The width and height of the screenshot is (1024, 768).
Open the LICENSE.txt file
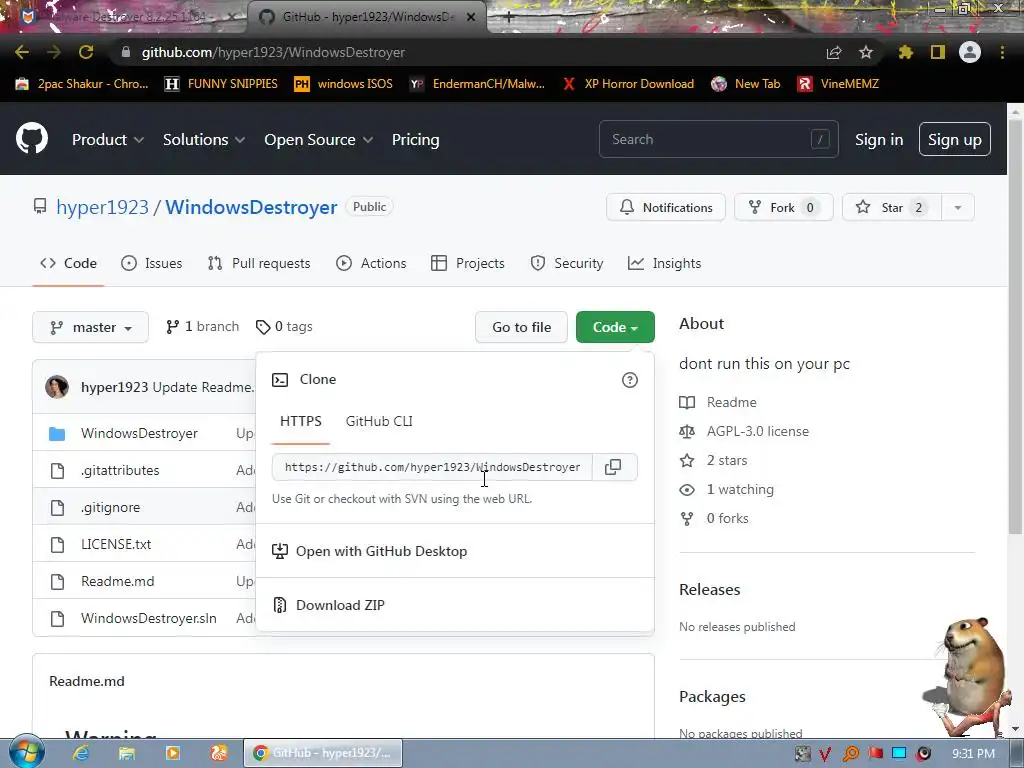tap(116, 544)
